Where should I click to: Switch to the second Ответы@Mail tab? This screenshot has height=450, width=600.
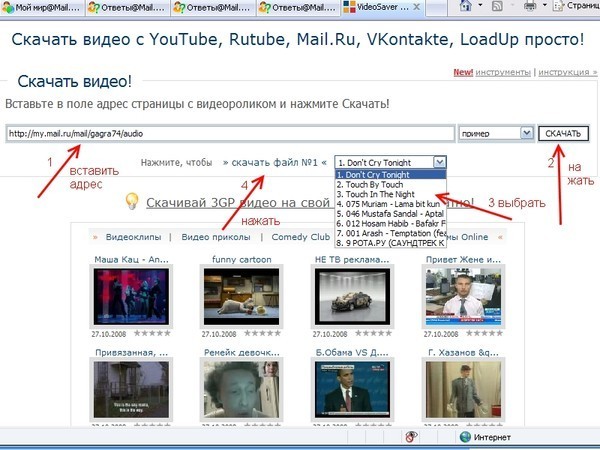point(213,8)
